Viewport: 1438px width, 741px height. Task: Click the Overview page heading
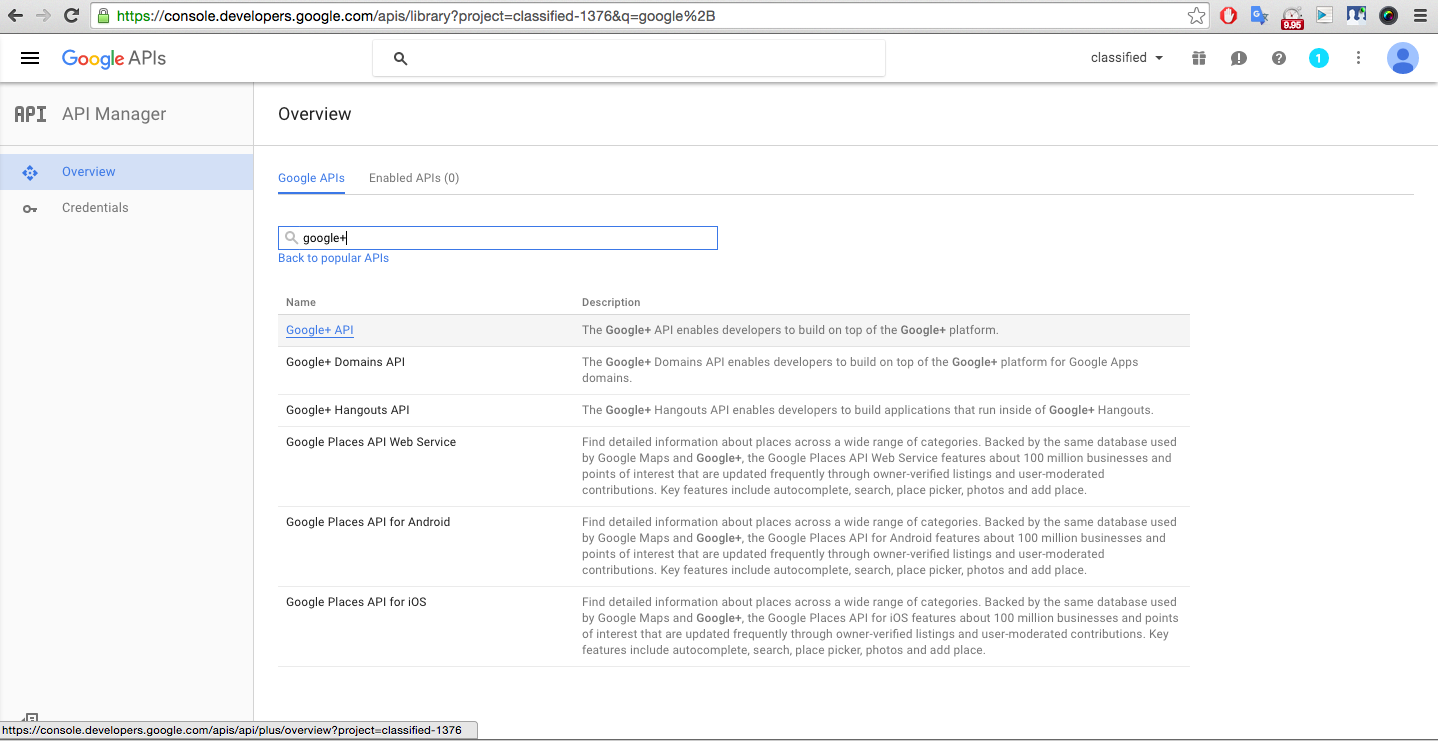[315, 114]
